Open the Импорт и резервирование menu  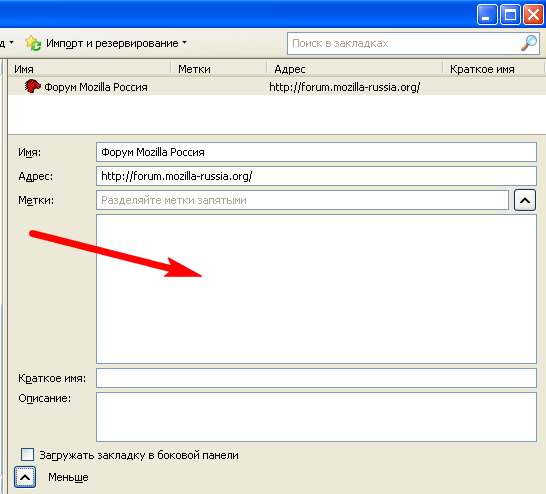(106, 44)
